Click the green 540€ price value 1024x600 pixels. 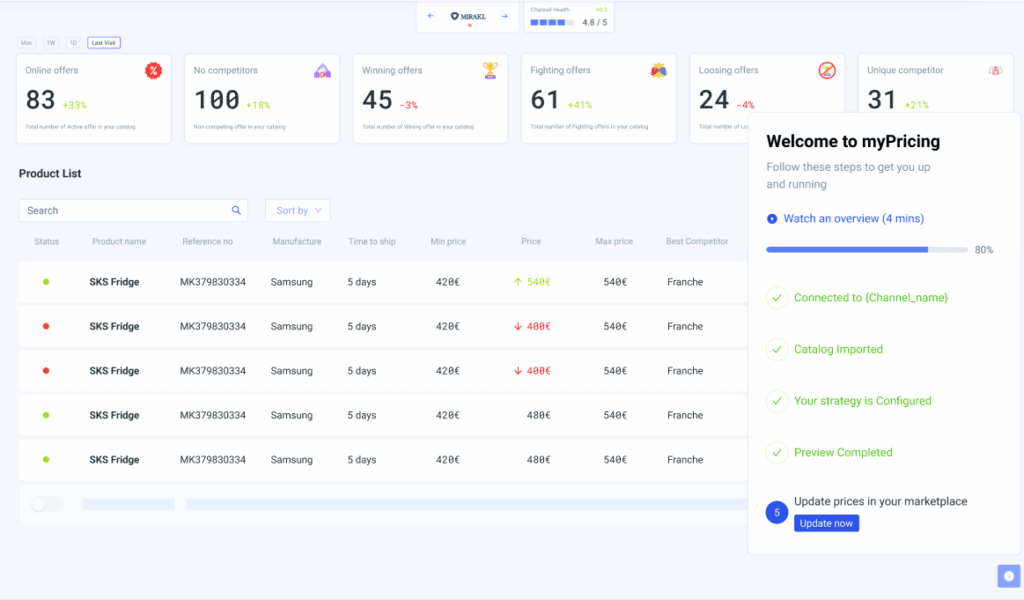click(x=539, y=282)
